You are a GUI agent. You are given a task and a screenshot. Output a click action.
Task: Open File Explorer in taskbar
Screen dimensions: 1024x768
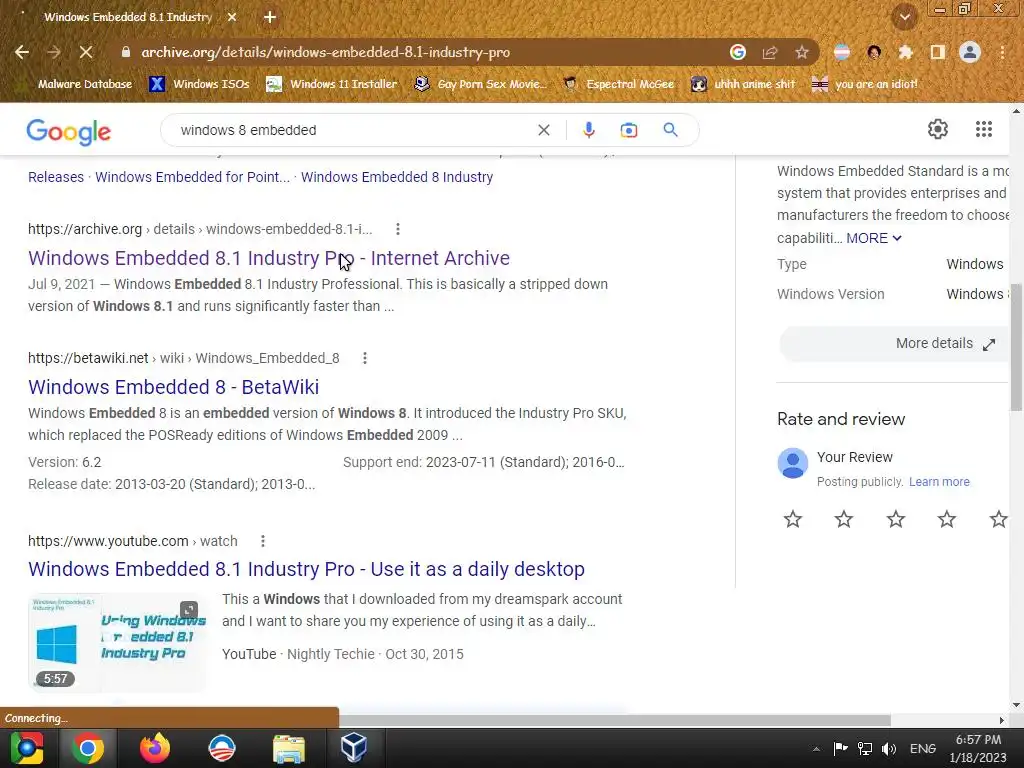(289, 748)
